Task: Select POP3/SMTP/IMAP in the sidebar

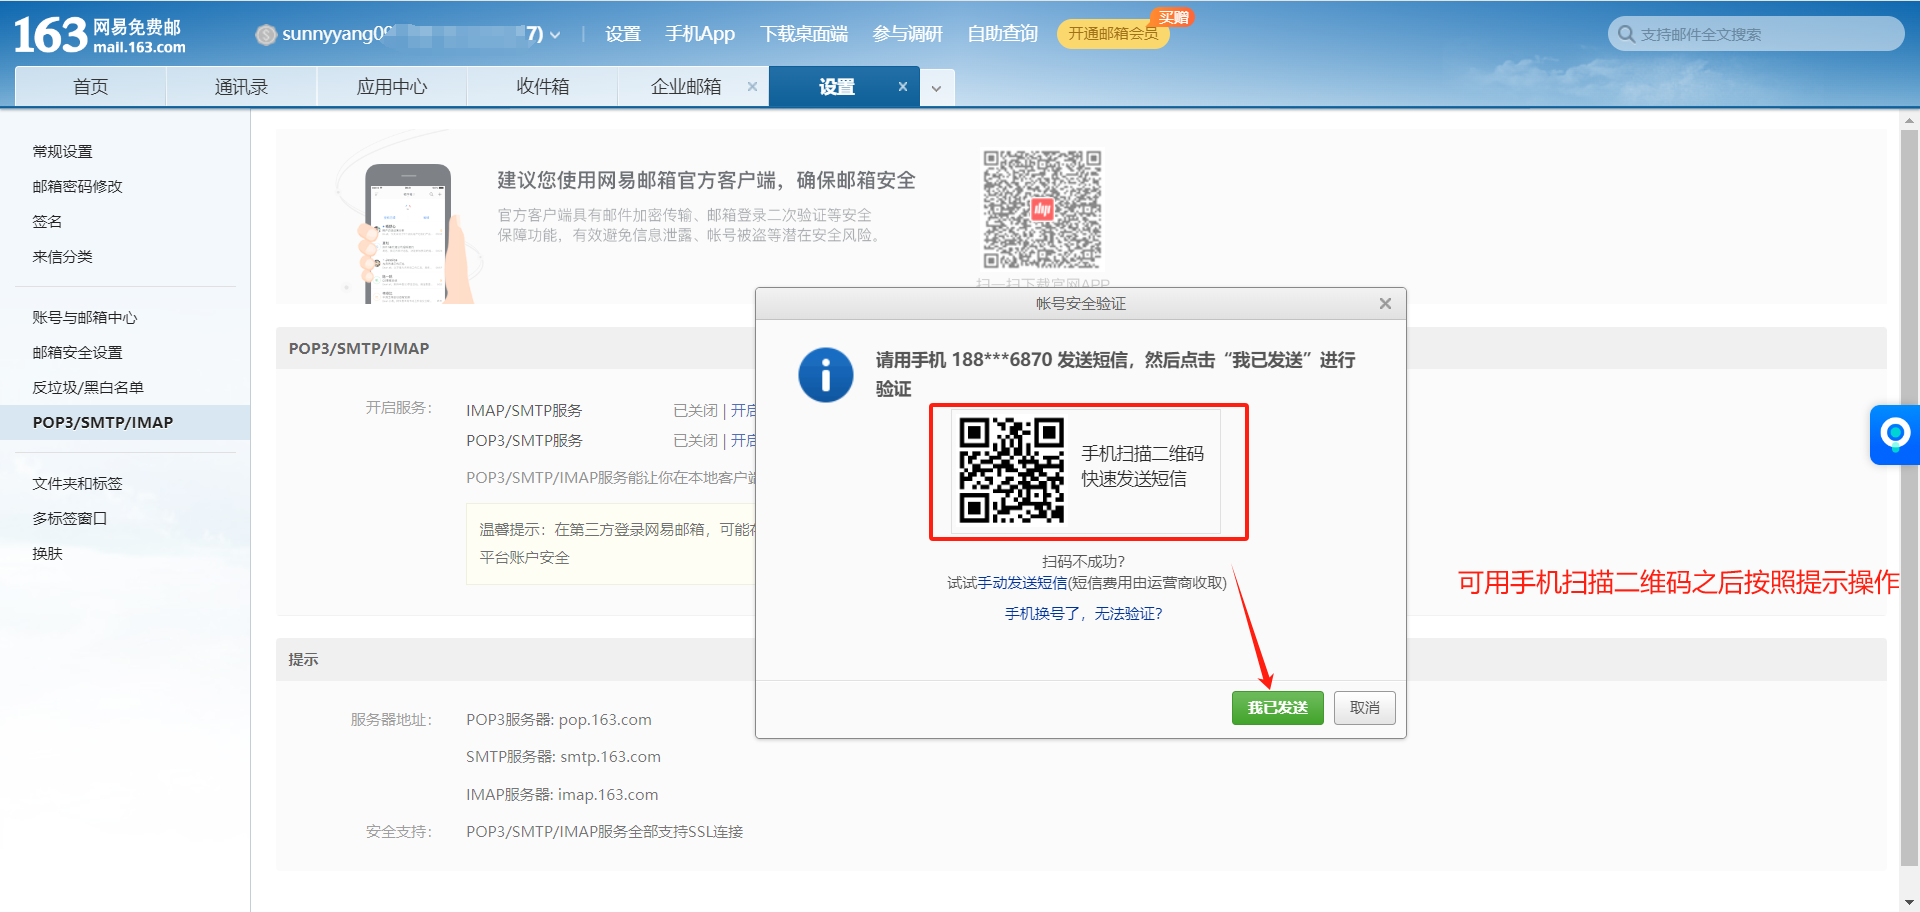Action: tap(125, 422)
